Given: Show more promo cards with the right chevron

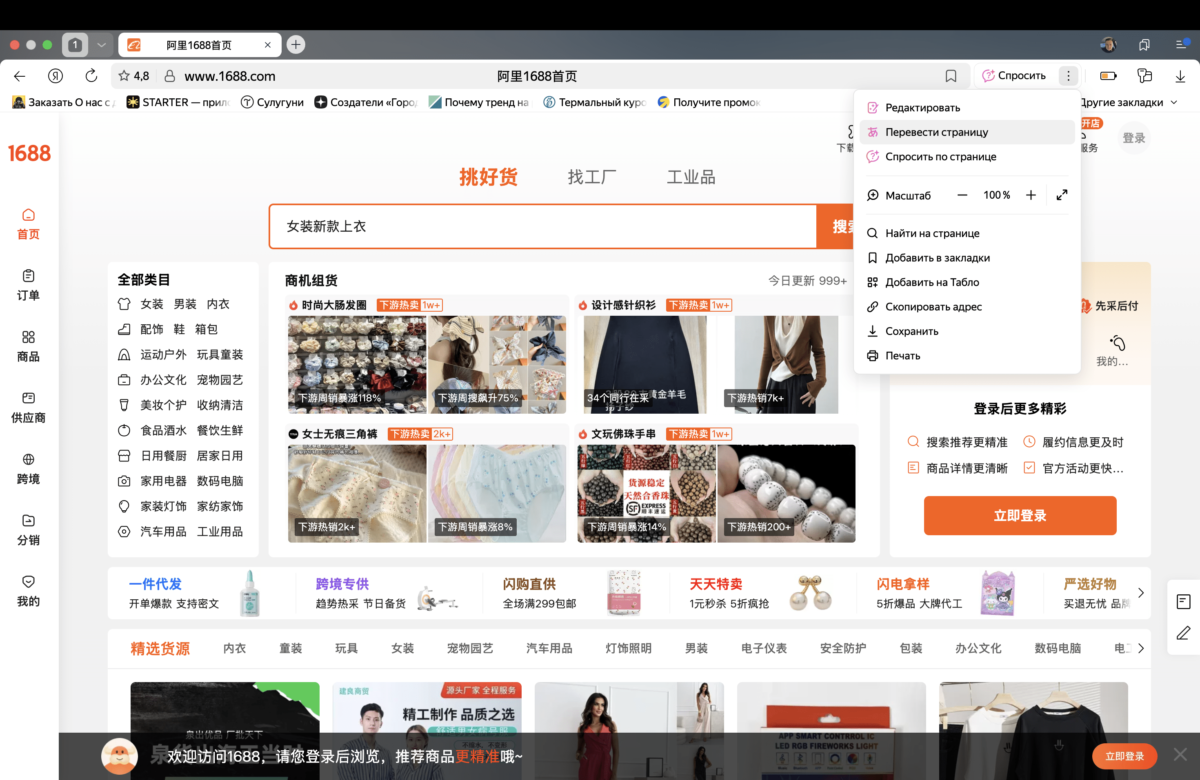Looking at the screenshot, I should 1141,593.
